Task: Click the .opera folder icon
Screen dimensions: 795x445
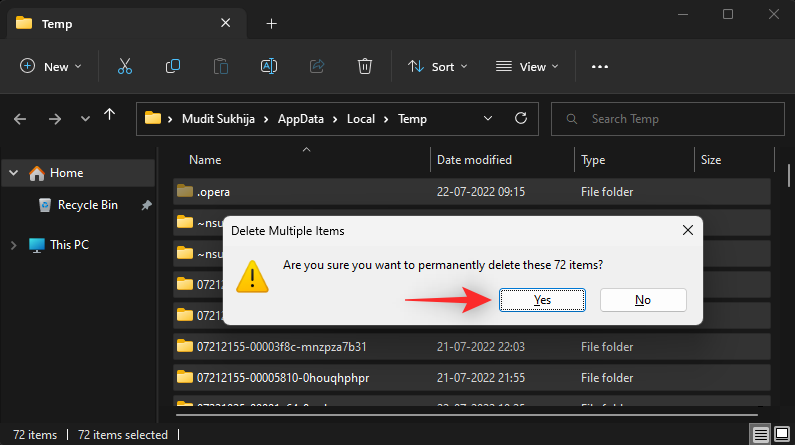Action: [x=185, y=192]
